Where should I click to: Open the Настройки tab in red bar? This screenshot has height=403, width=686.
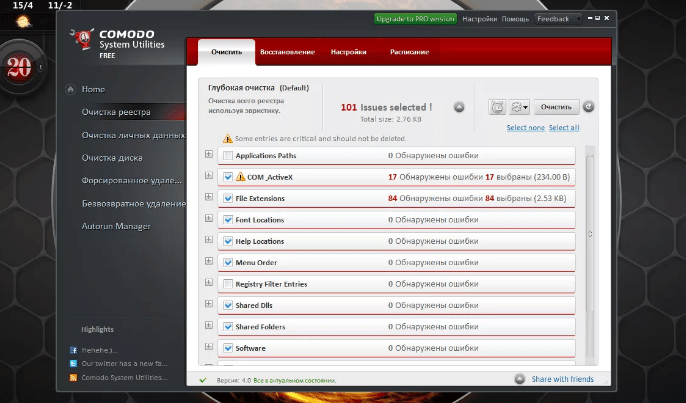click(348, 52)
